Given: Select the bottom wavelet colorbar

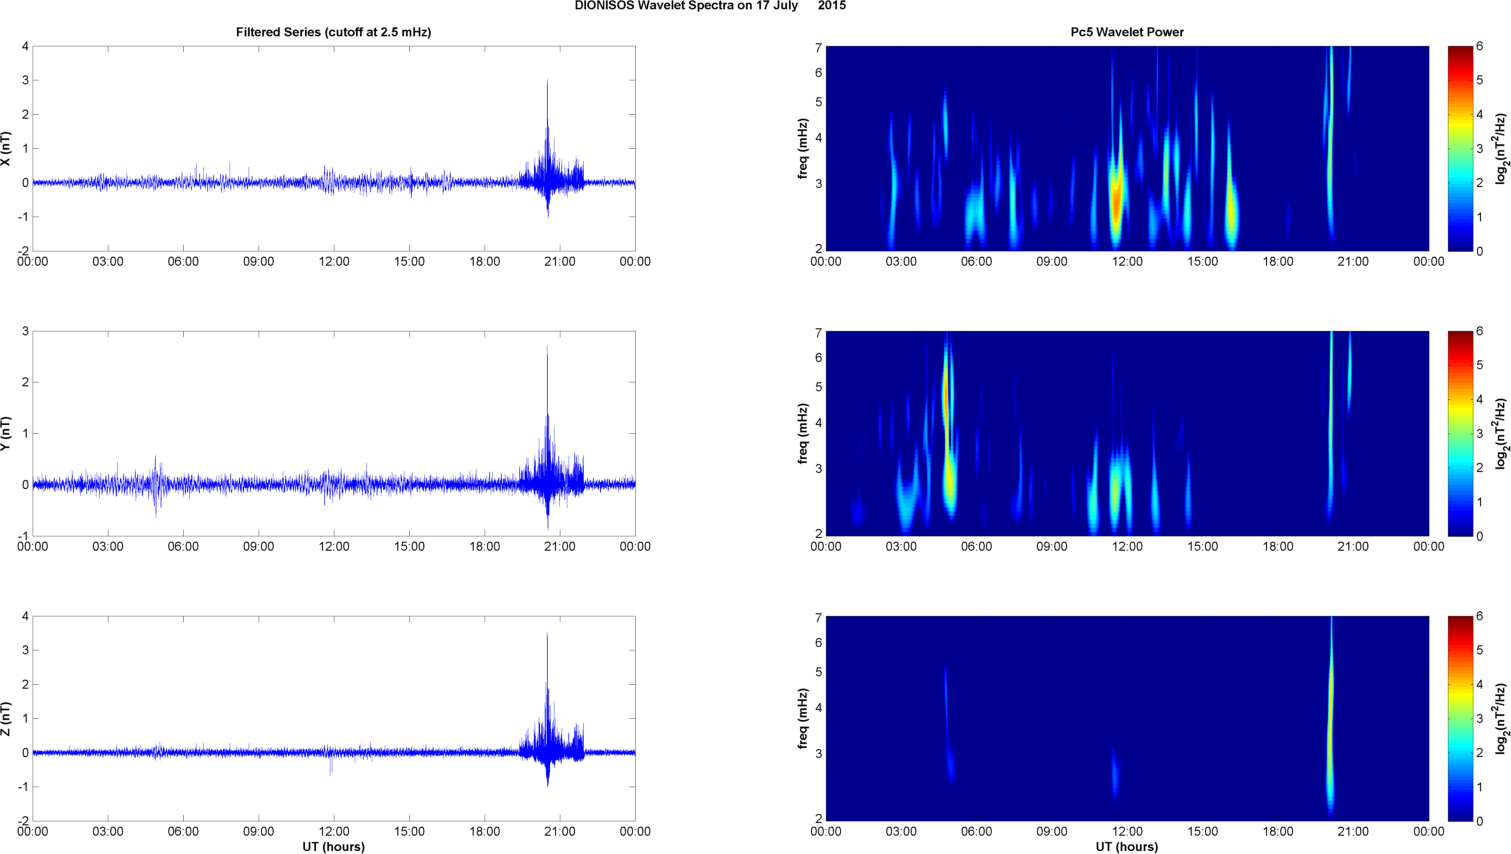Looking at the screenshot, I should coord(1460,718).
